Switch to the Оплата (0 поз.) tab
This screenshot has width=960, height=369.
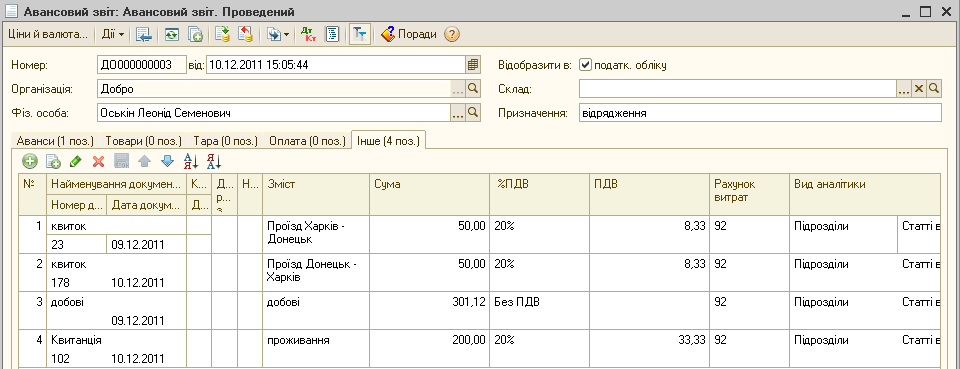click(x=307, y=141)
